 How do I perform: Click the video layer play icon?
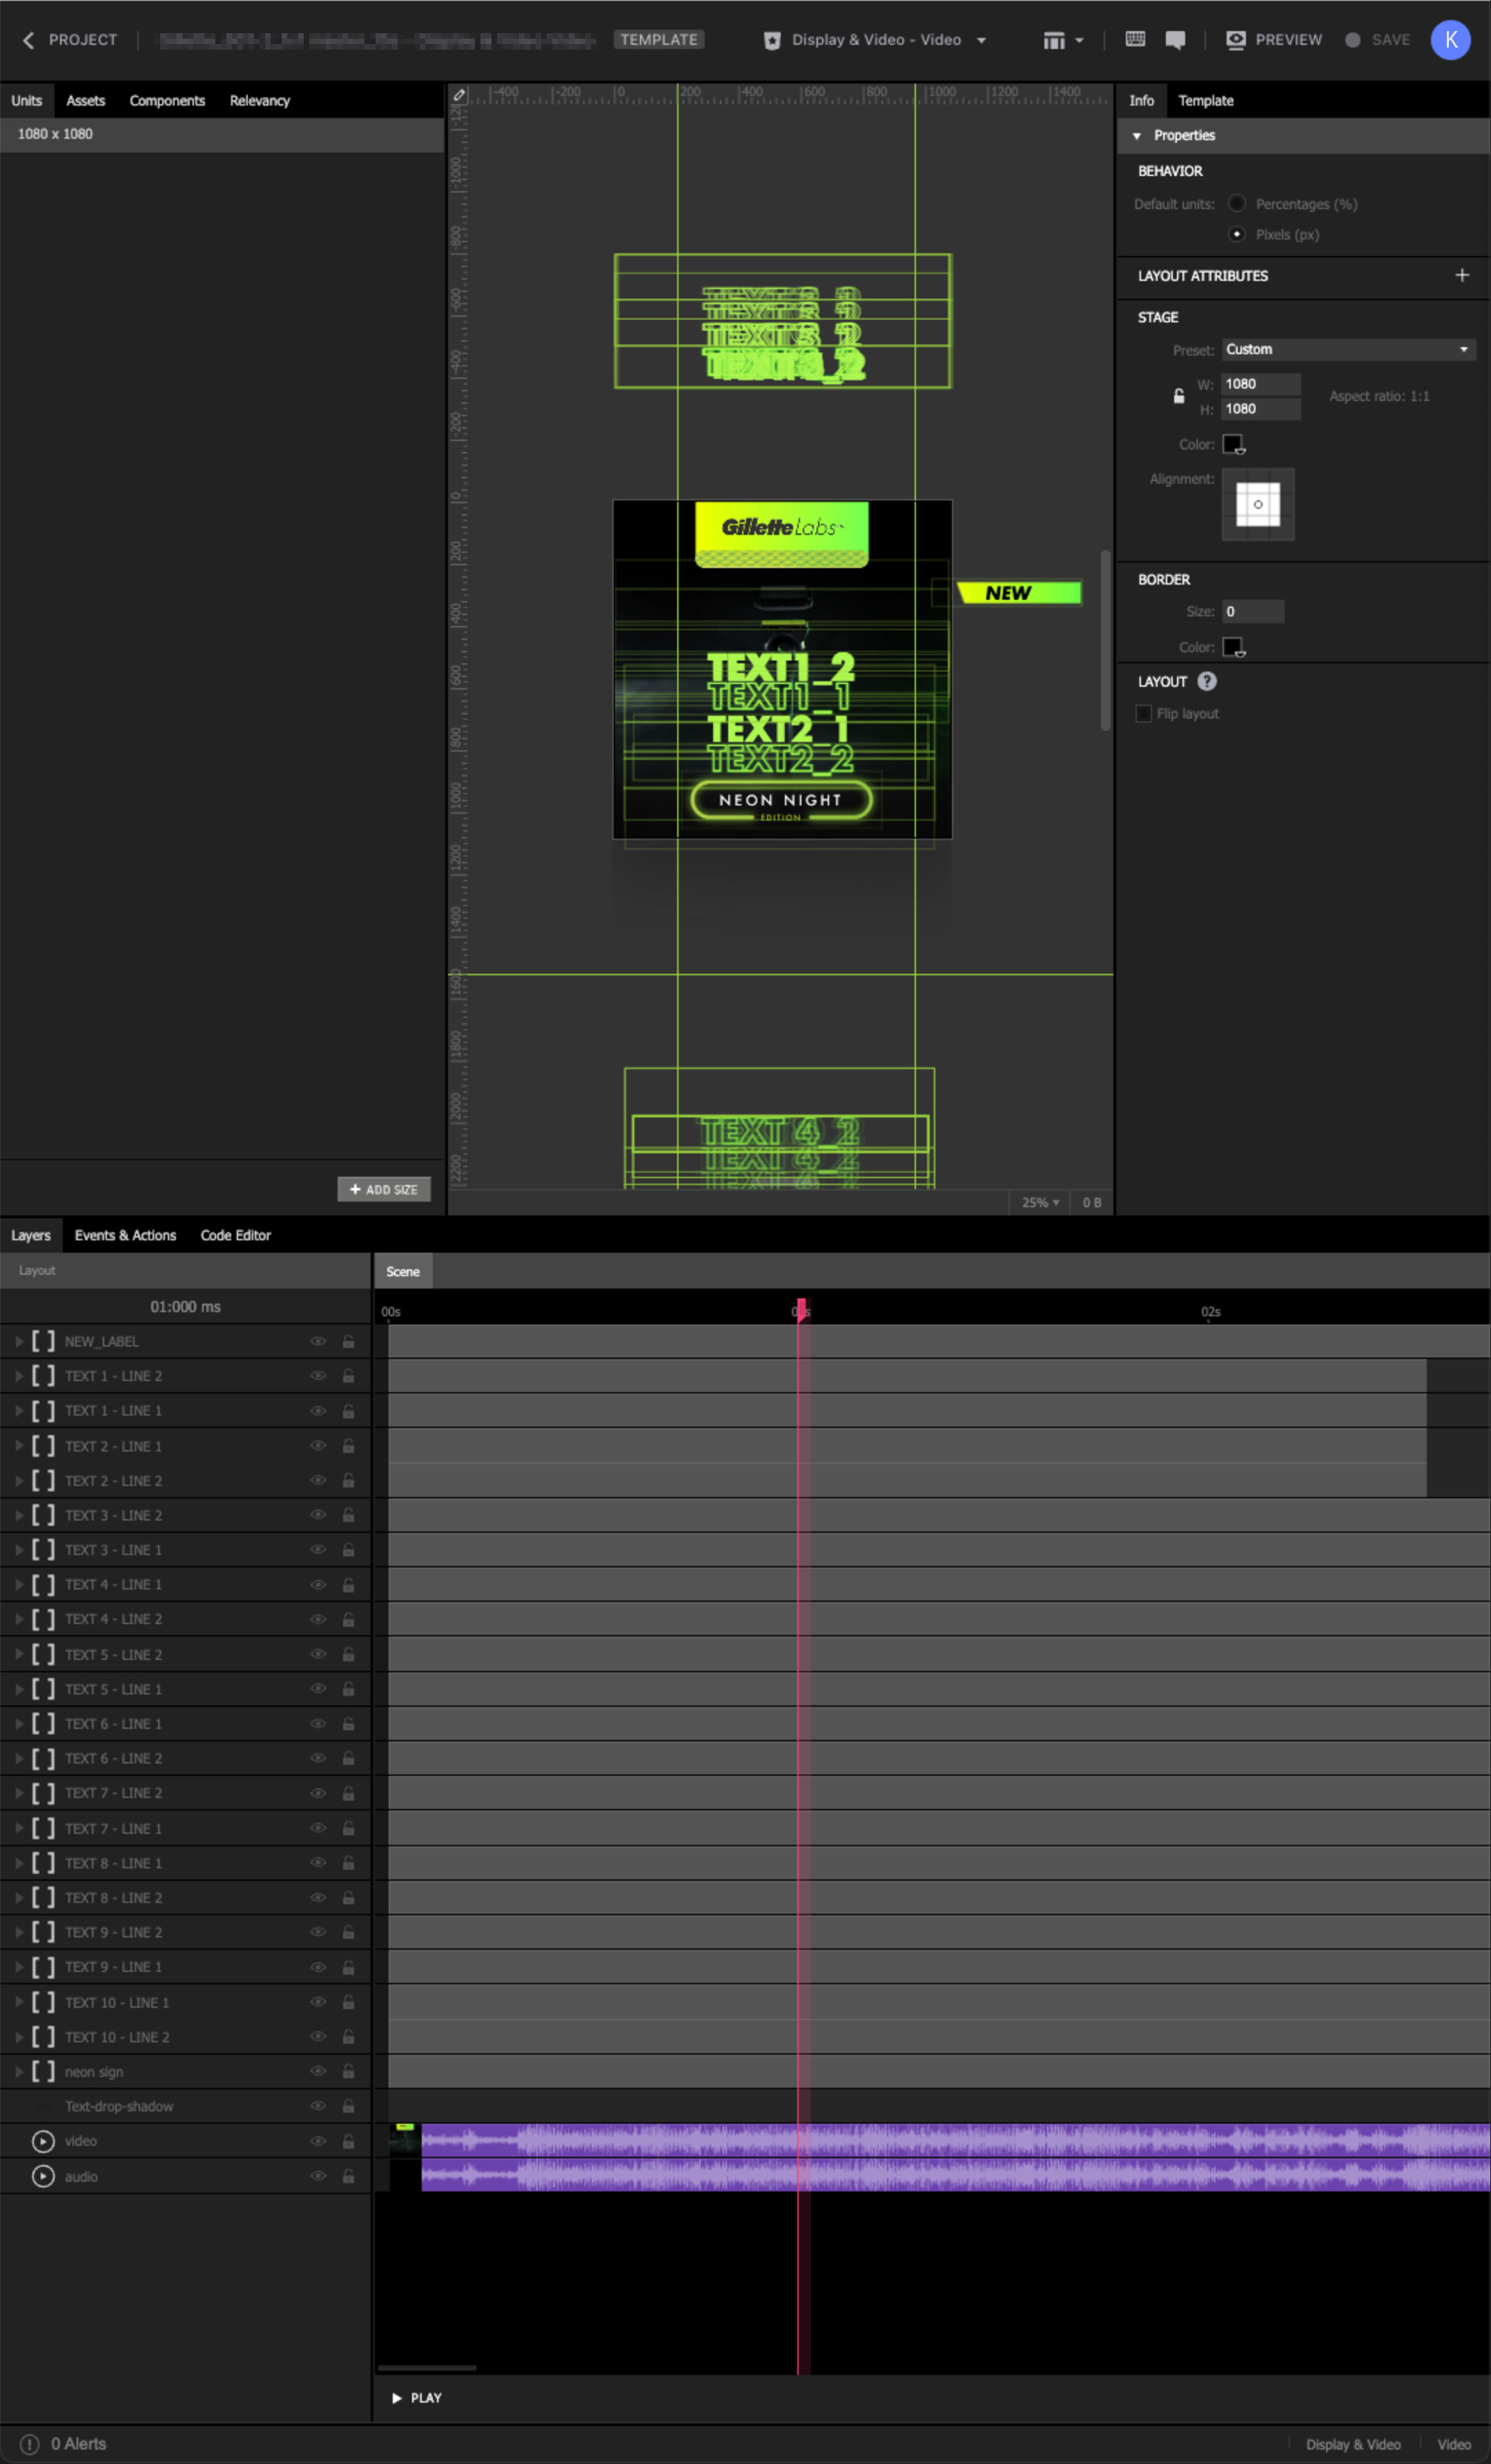coord(43,2142)
